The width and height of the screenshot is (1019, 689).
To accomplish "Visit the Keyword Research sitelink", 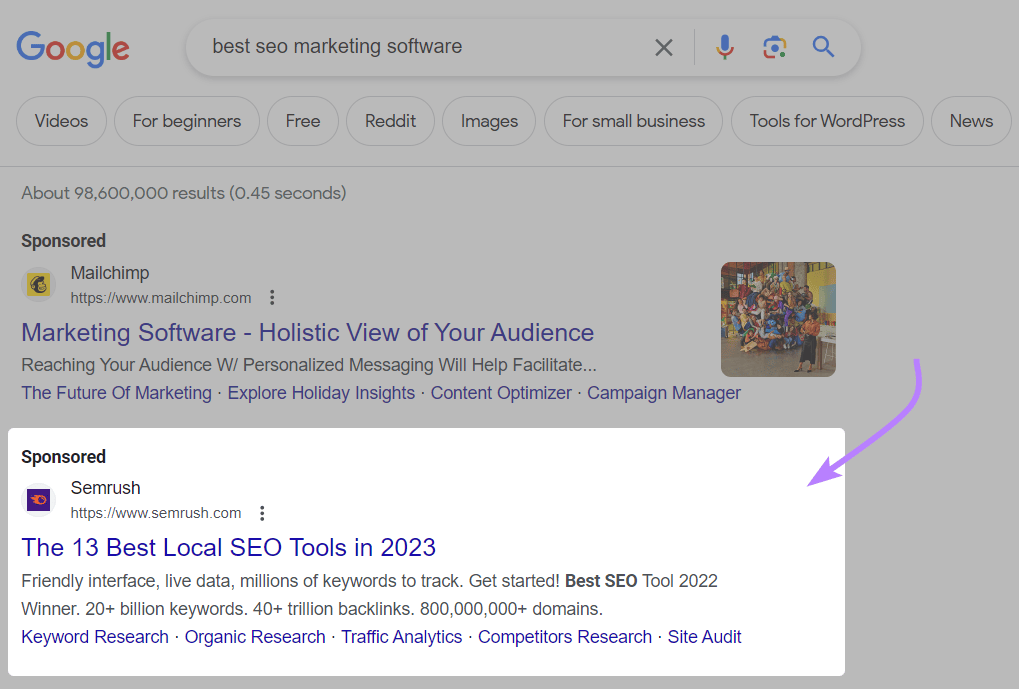I will (x=94, y=636).
